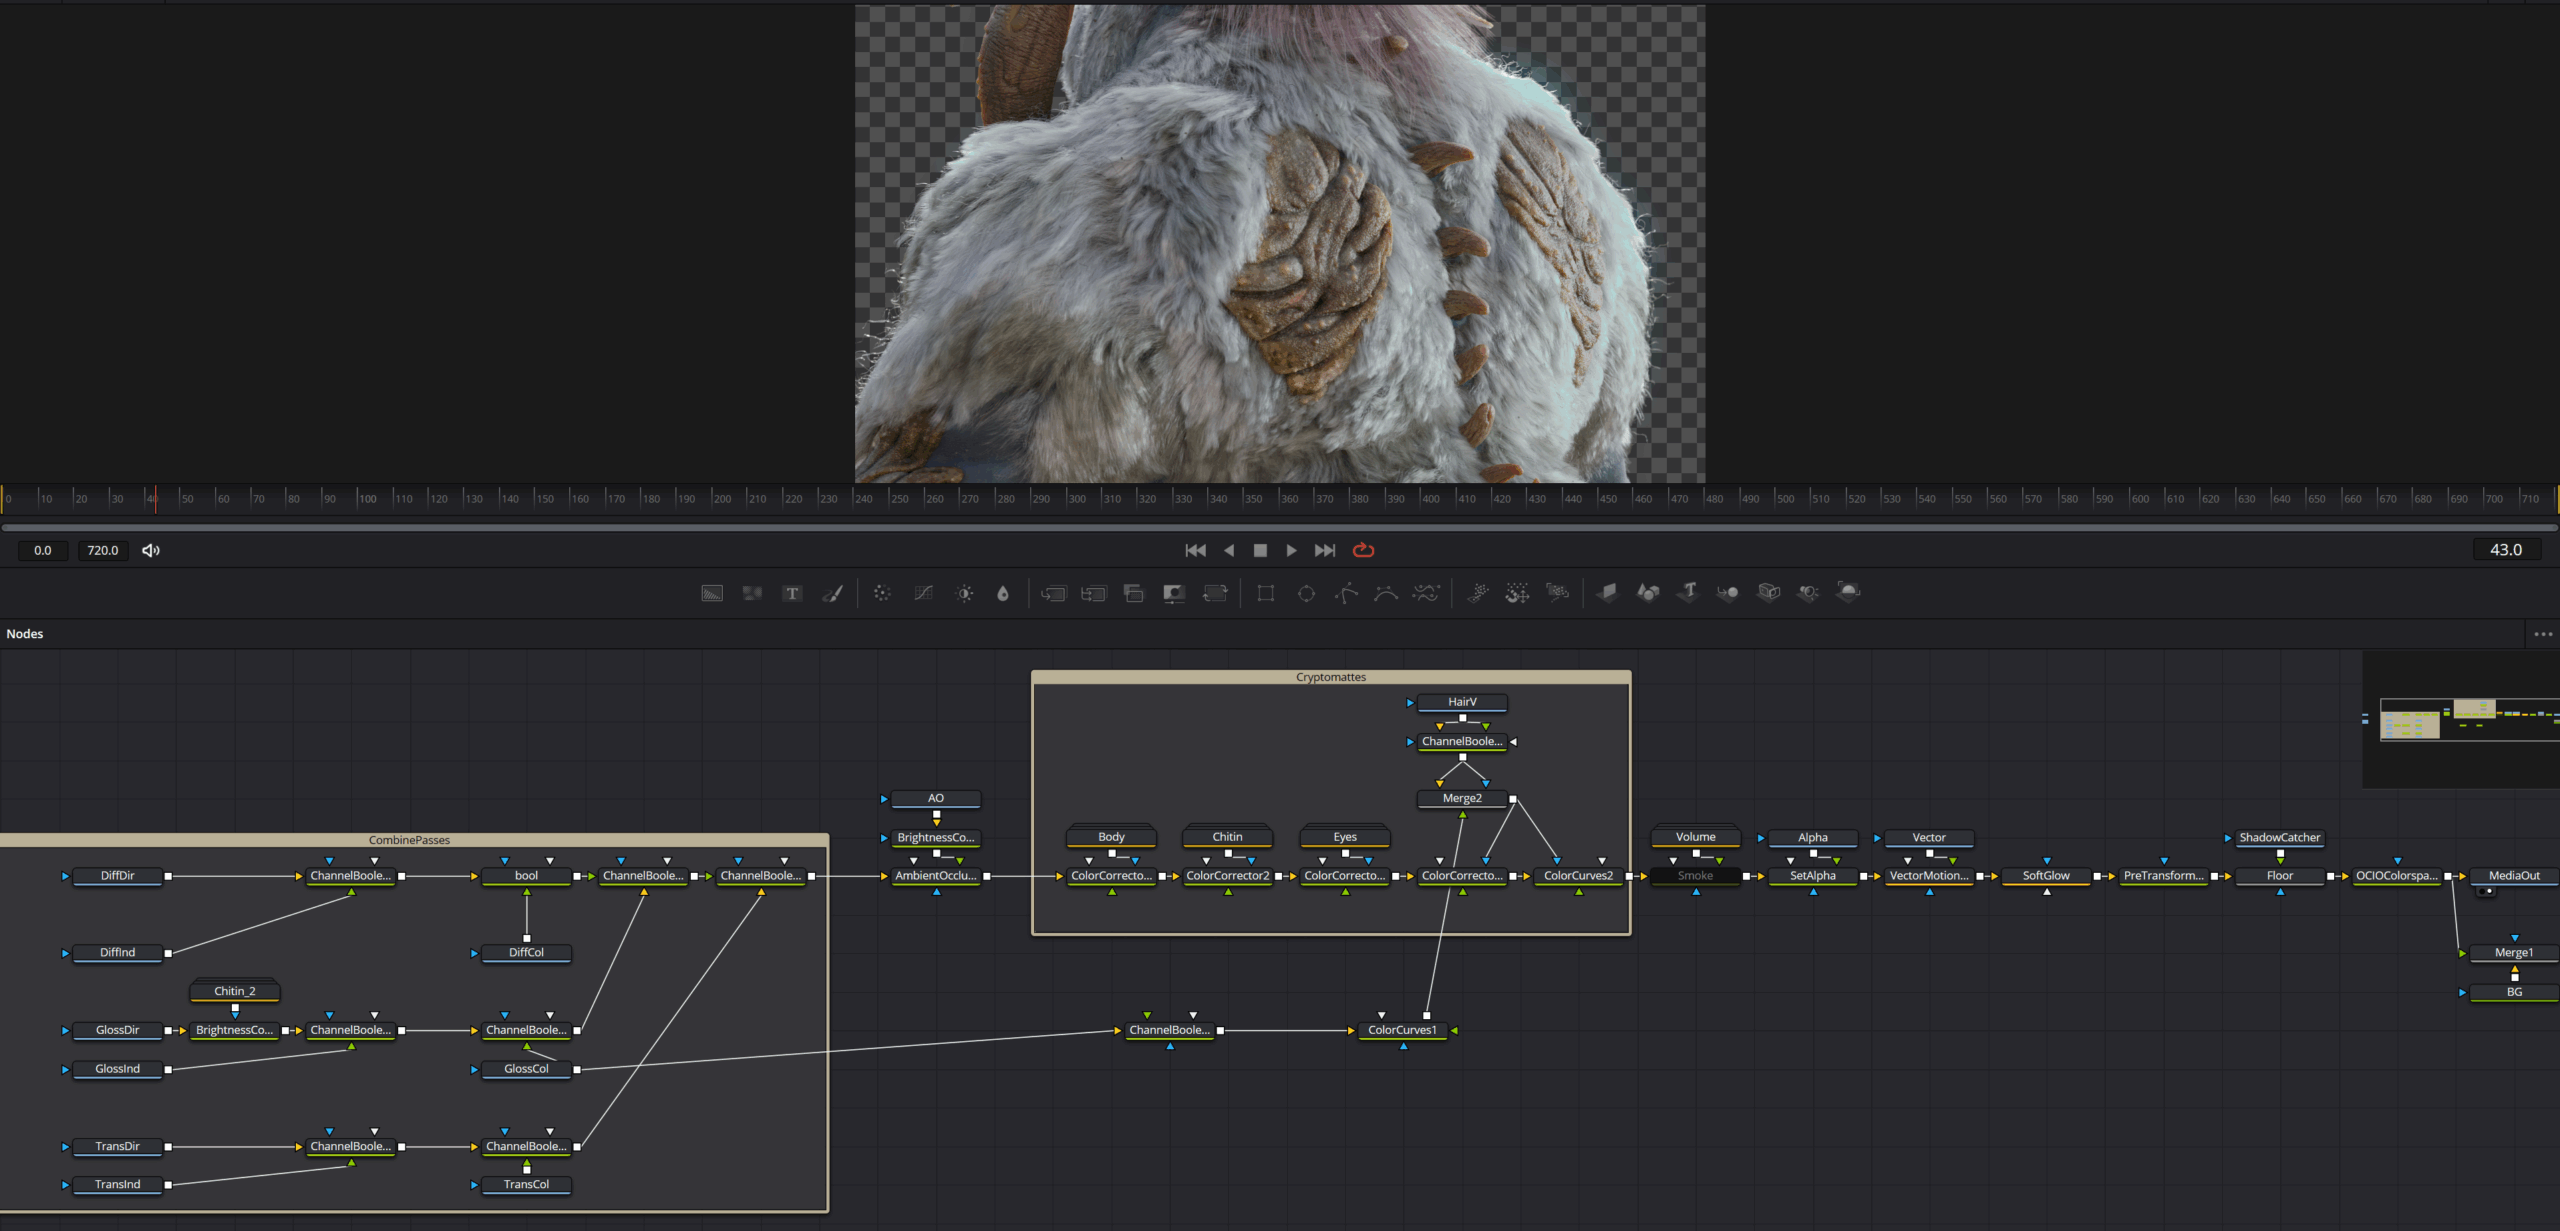Screen dimensions: 2560x1231
Task: Click the Cryptomattes underlay title bar
Action: click(x=1330, y=677)
